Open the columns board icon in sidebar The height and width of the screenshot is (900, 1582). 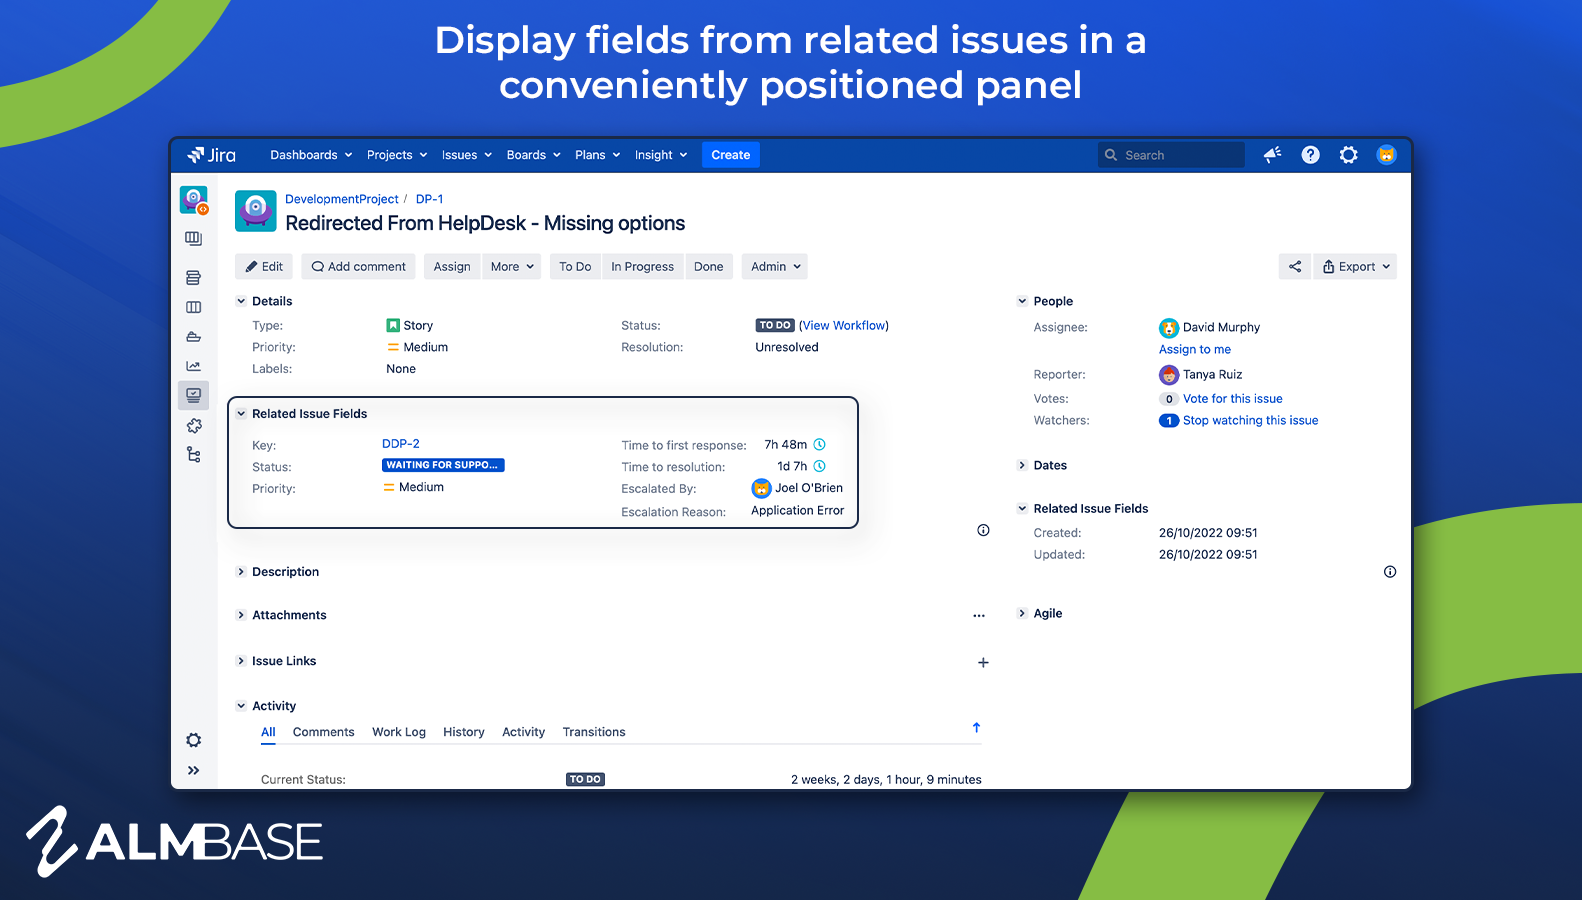point(194,307)
